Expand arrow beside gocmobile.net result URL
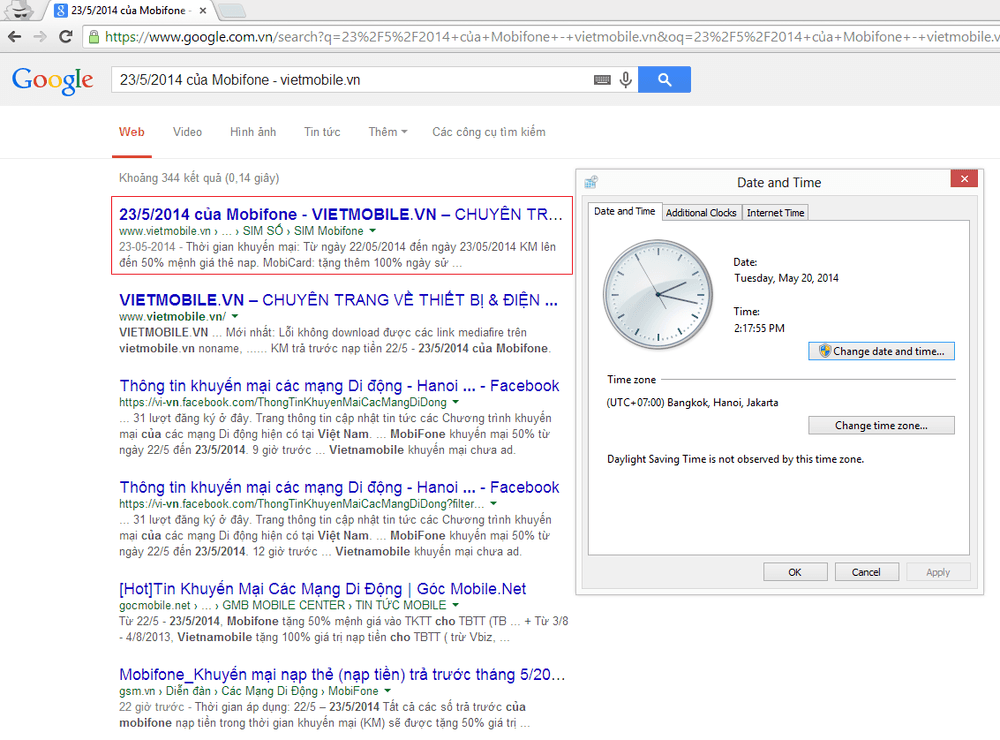 click(x=456, y=605)
